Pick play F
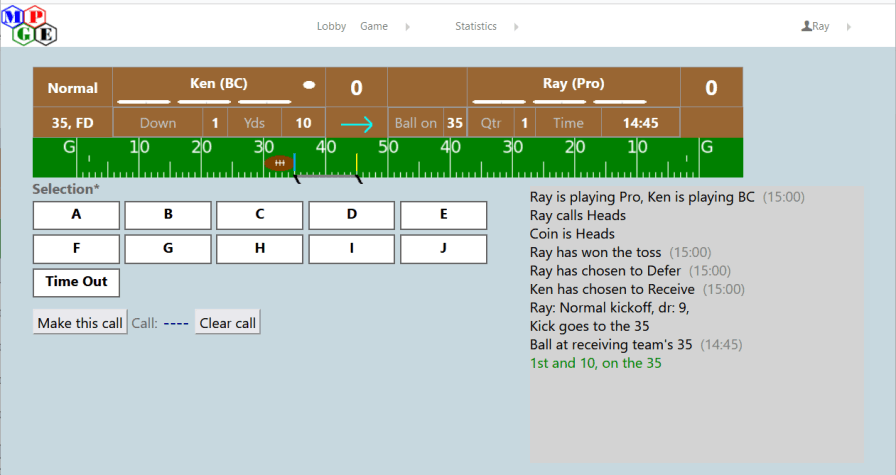896x475 pixels. pyautogui.click(x=76, y=249)
